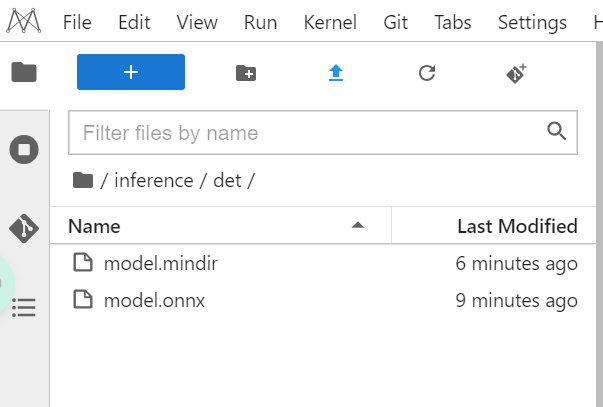
Task: Open the Git menu in menu bar
Action: [395, 22]
